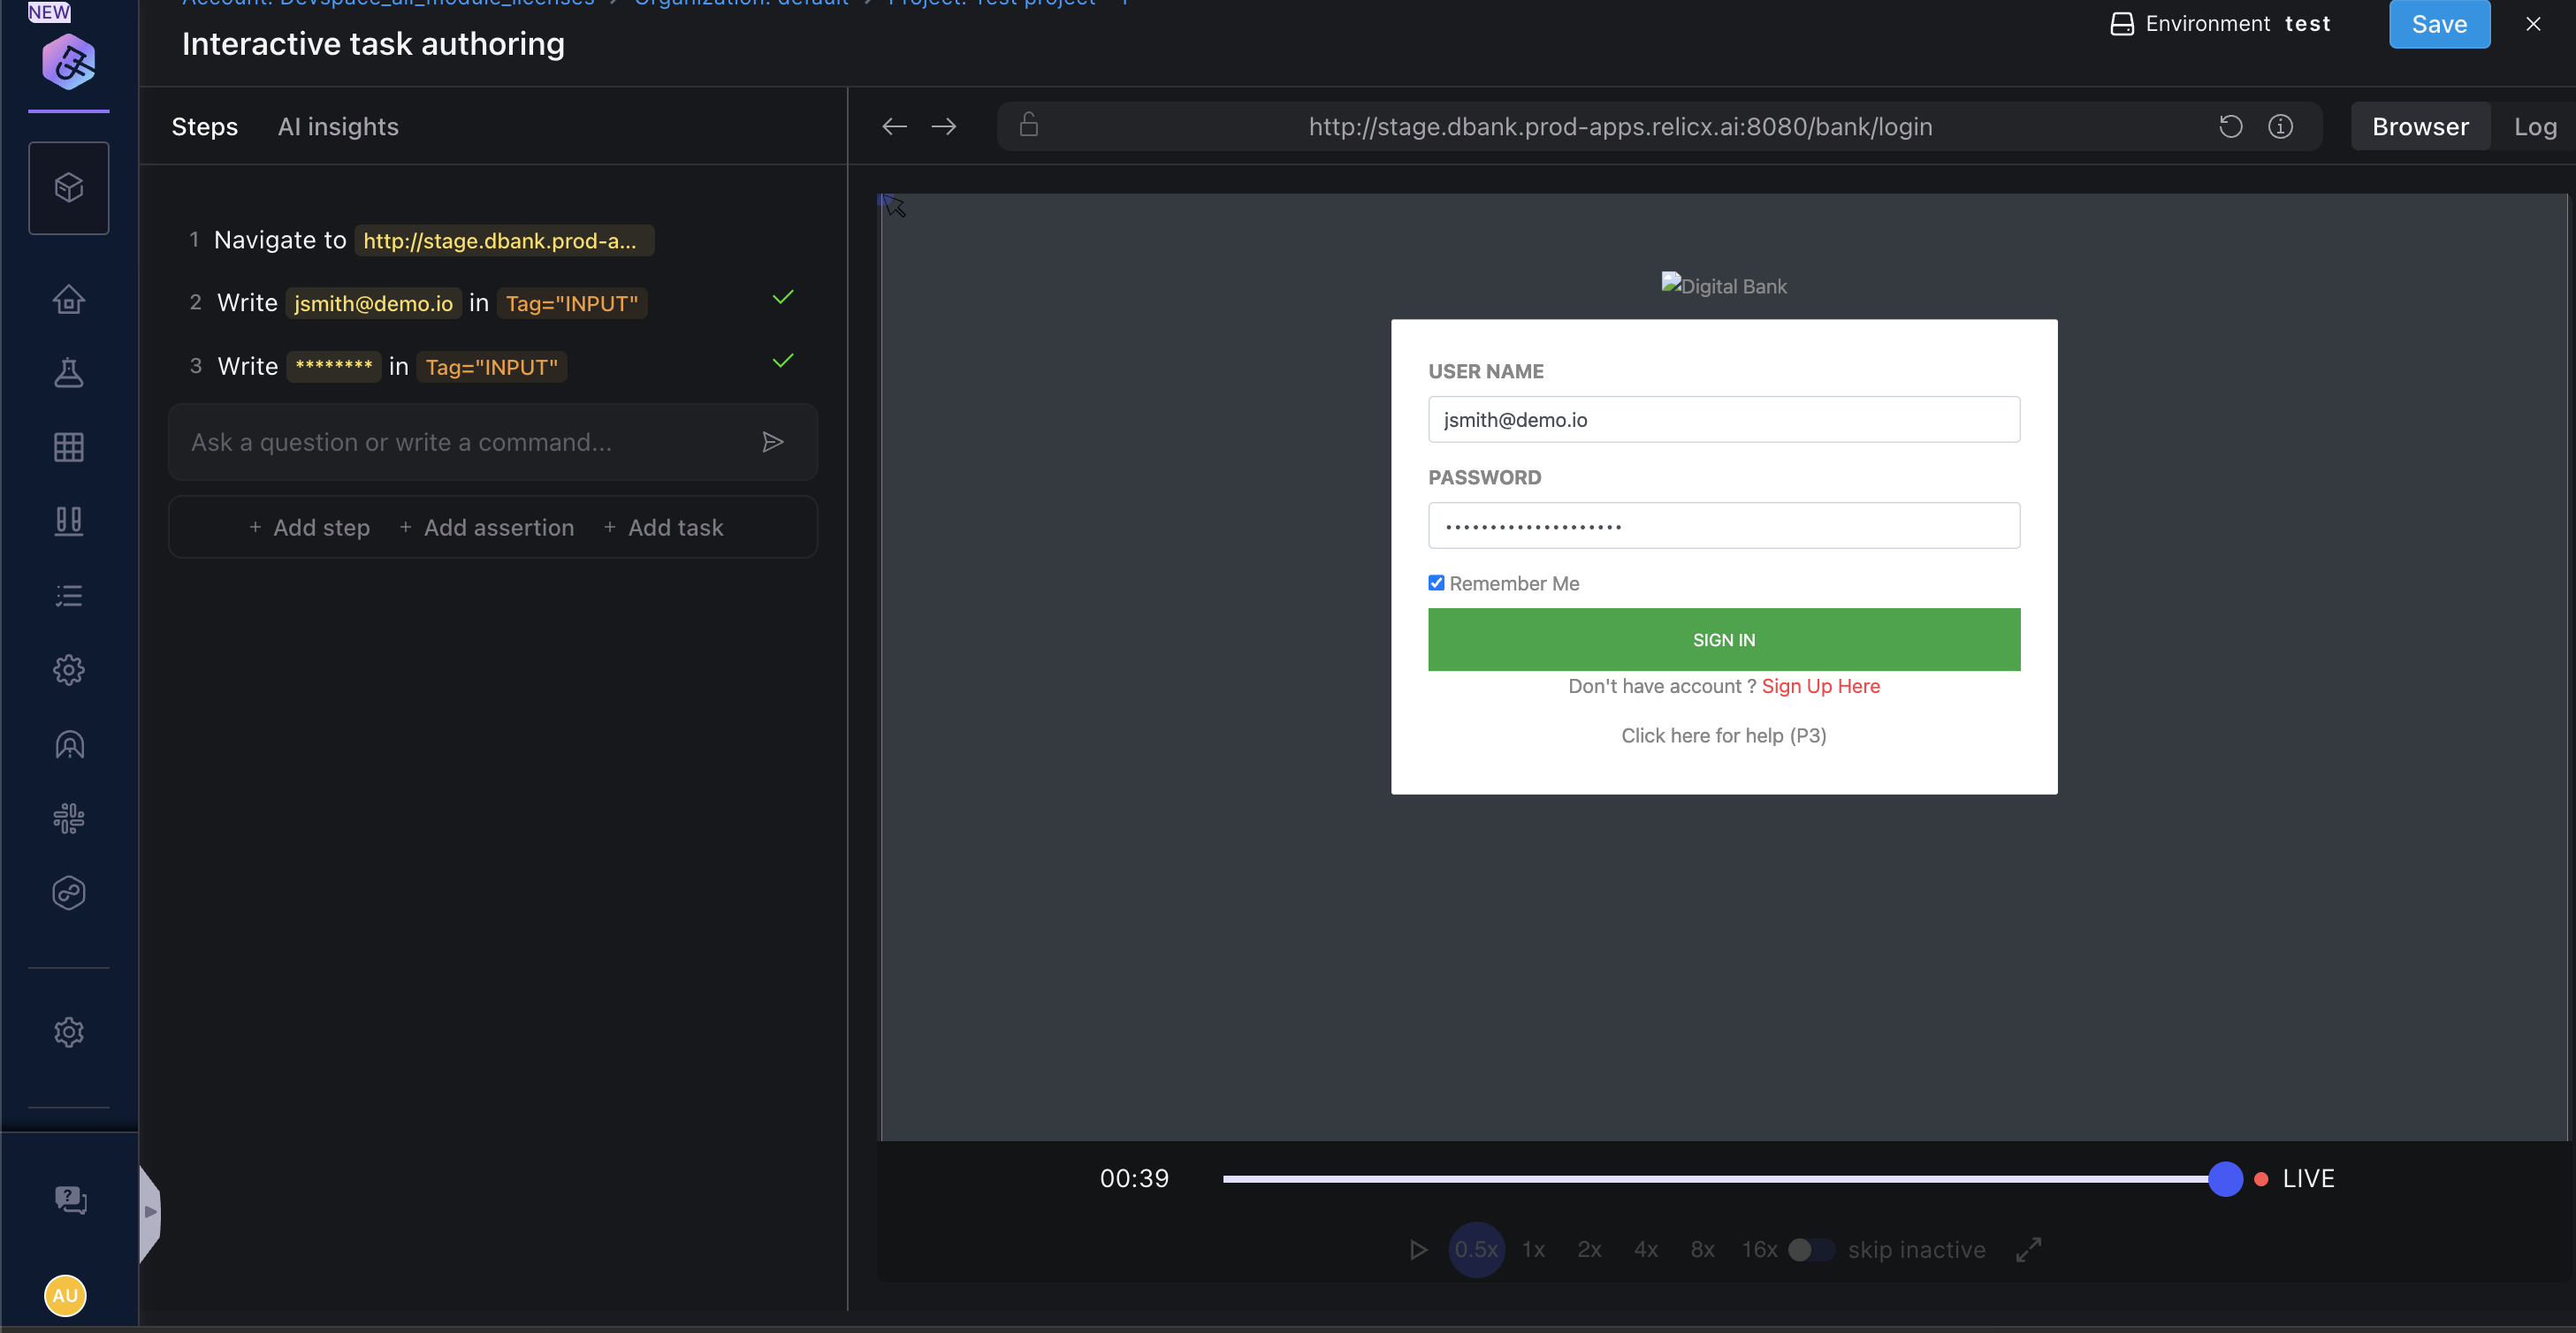2576x1333 pixels.
Task: Click the Sign Up Here link
Action: [x=1820, y=686]
